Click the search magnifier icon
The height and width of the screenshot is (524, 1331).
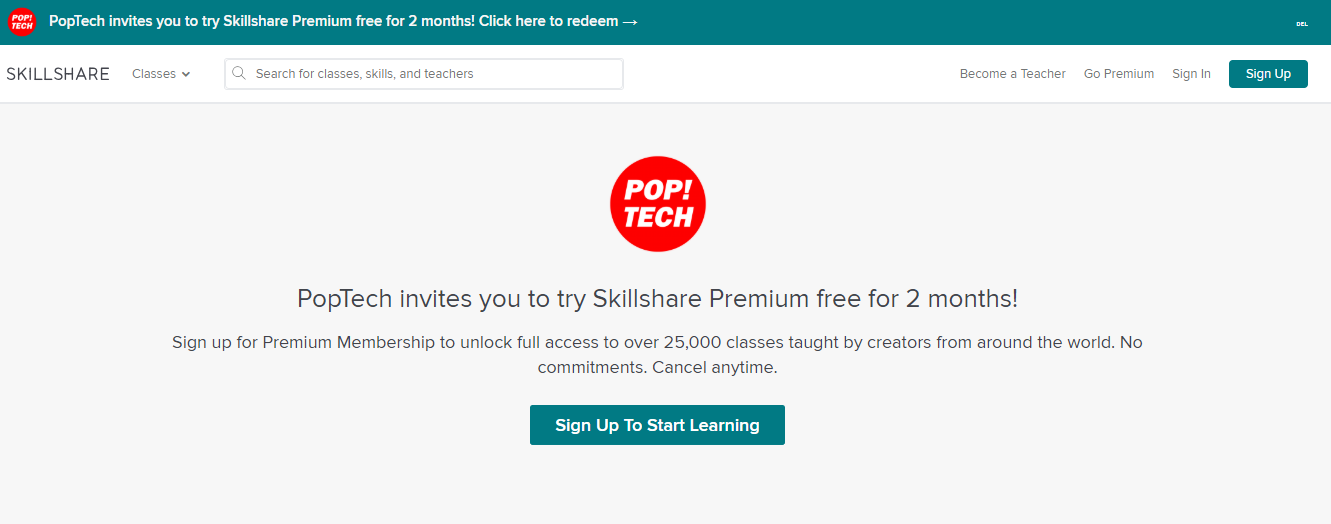click(x=239, y=73)
